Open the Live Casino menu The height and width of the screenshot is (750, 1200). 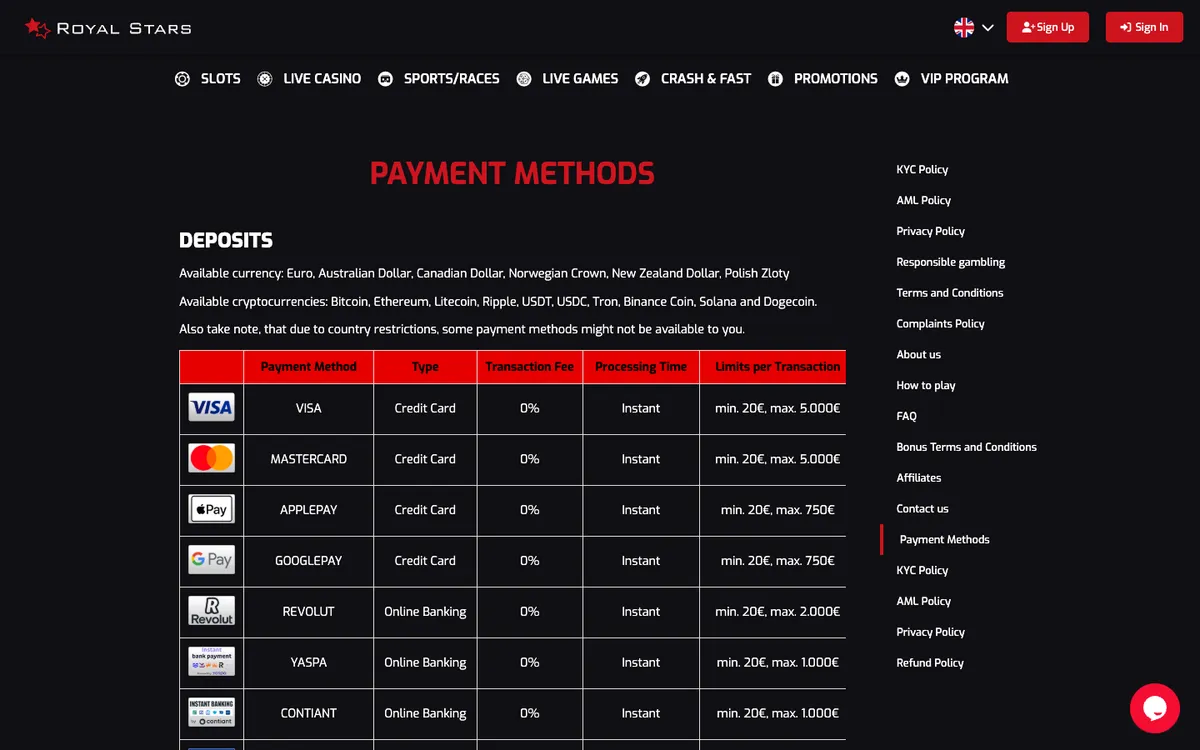(x=309, y=79)
